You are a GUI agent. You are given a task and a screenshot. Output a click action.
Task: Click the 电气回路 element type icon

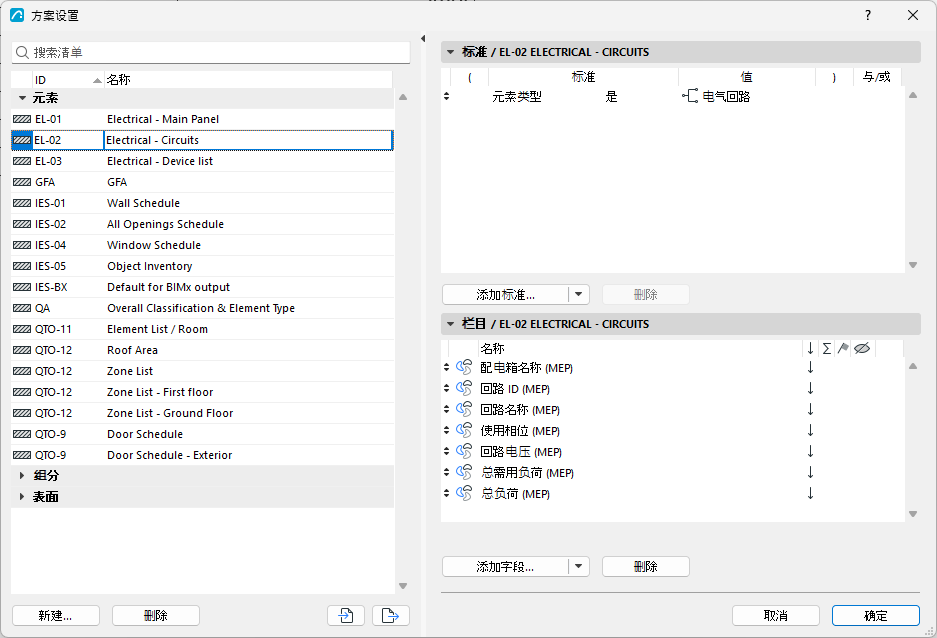(x=690, y=96)
